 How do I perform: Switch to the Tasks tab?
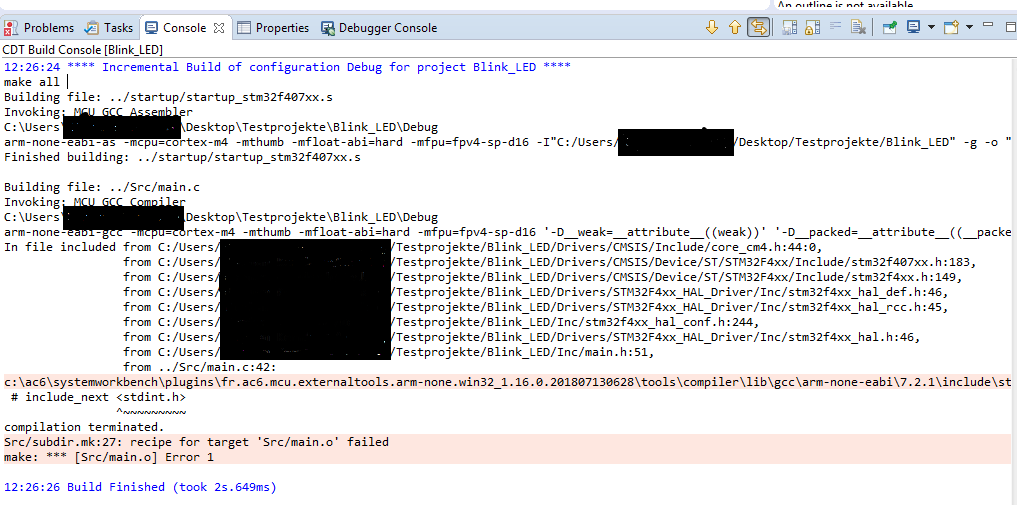(110, 28)
